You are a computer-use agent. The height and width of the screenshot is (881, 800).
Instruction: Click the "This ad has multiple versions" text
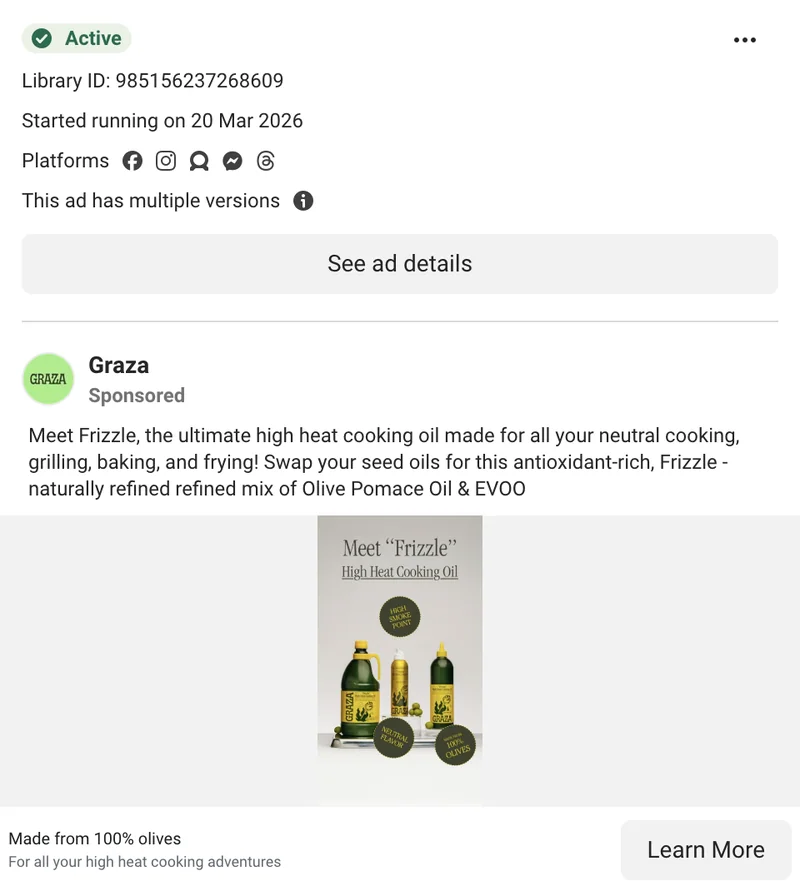[151, 201]
